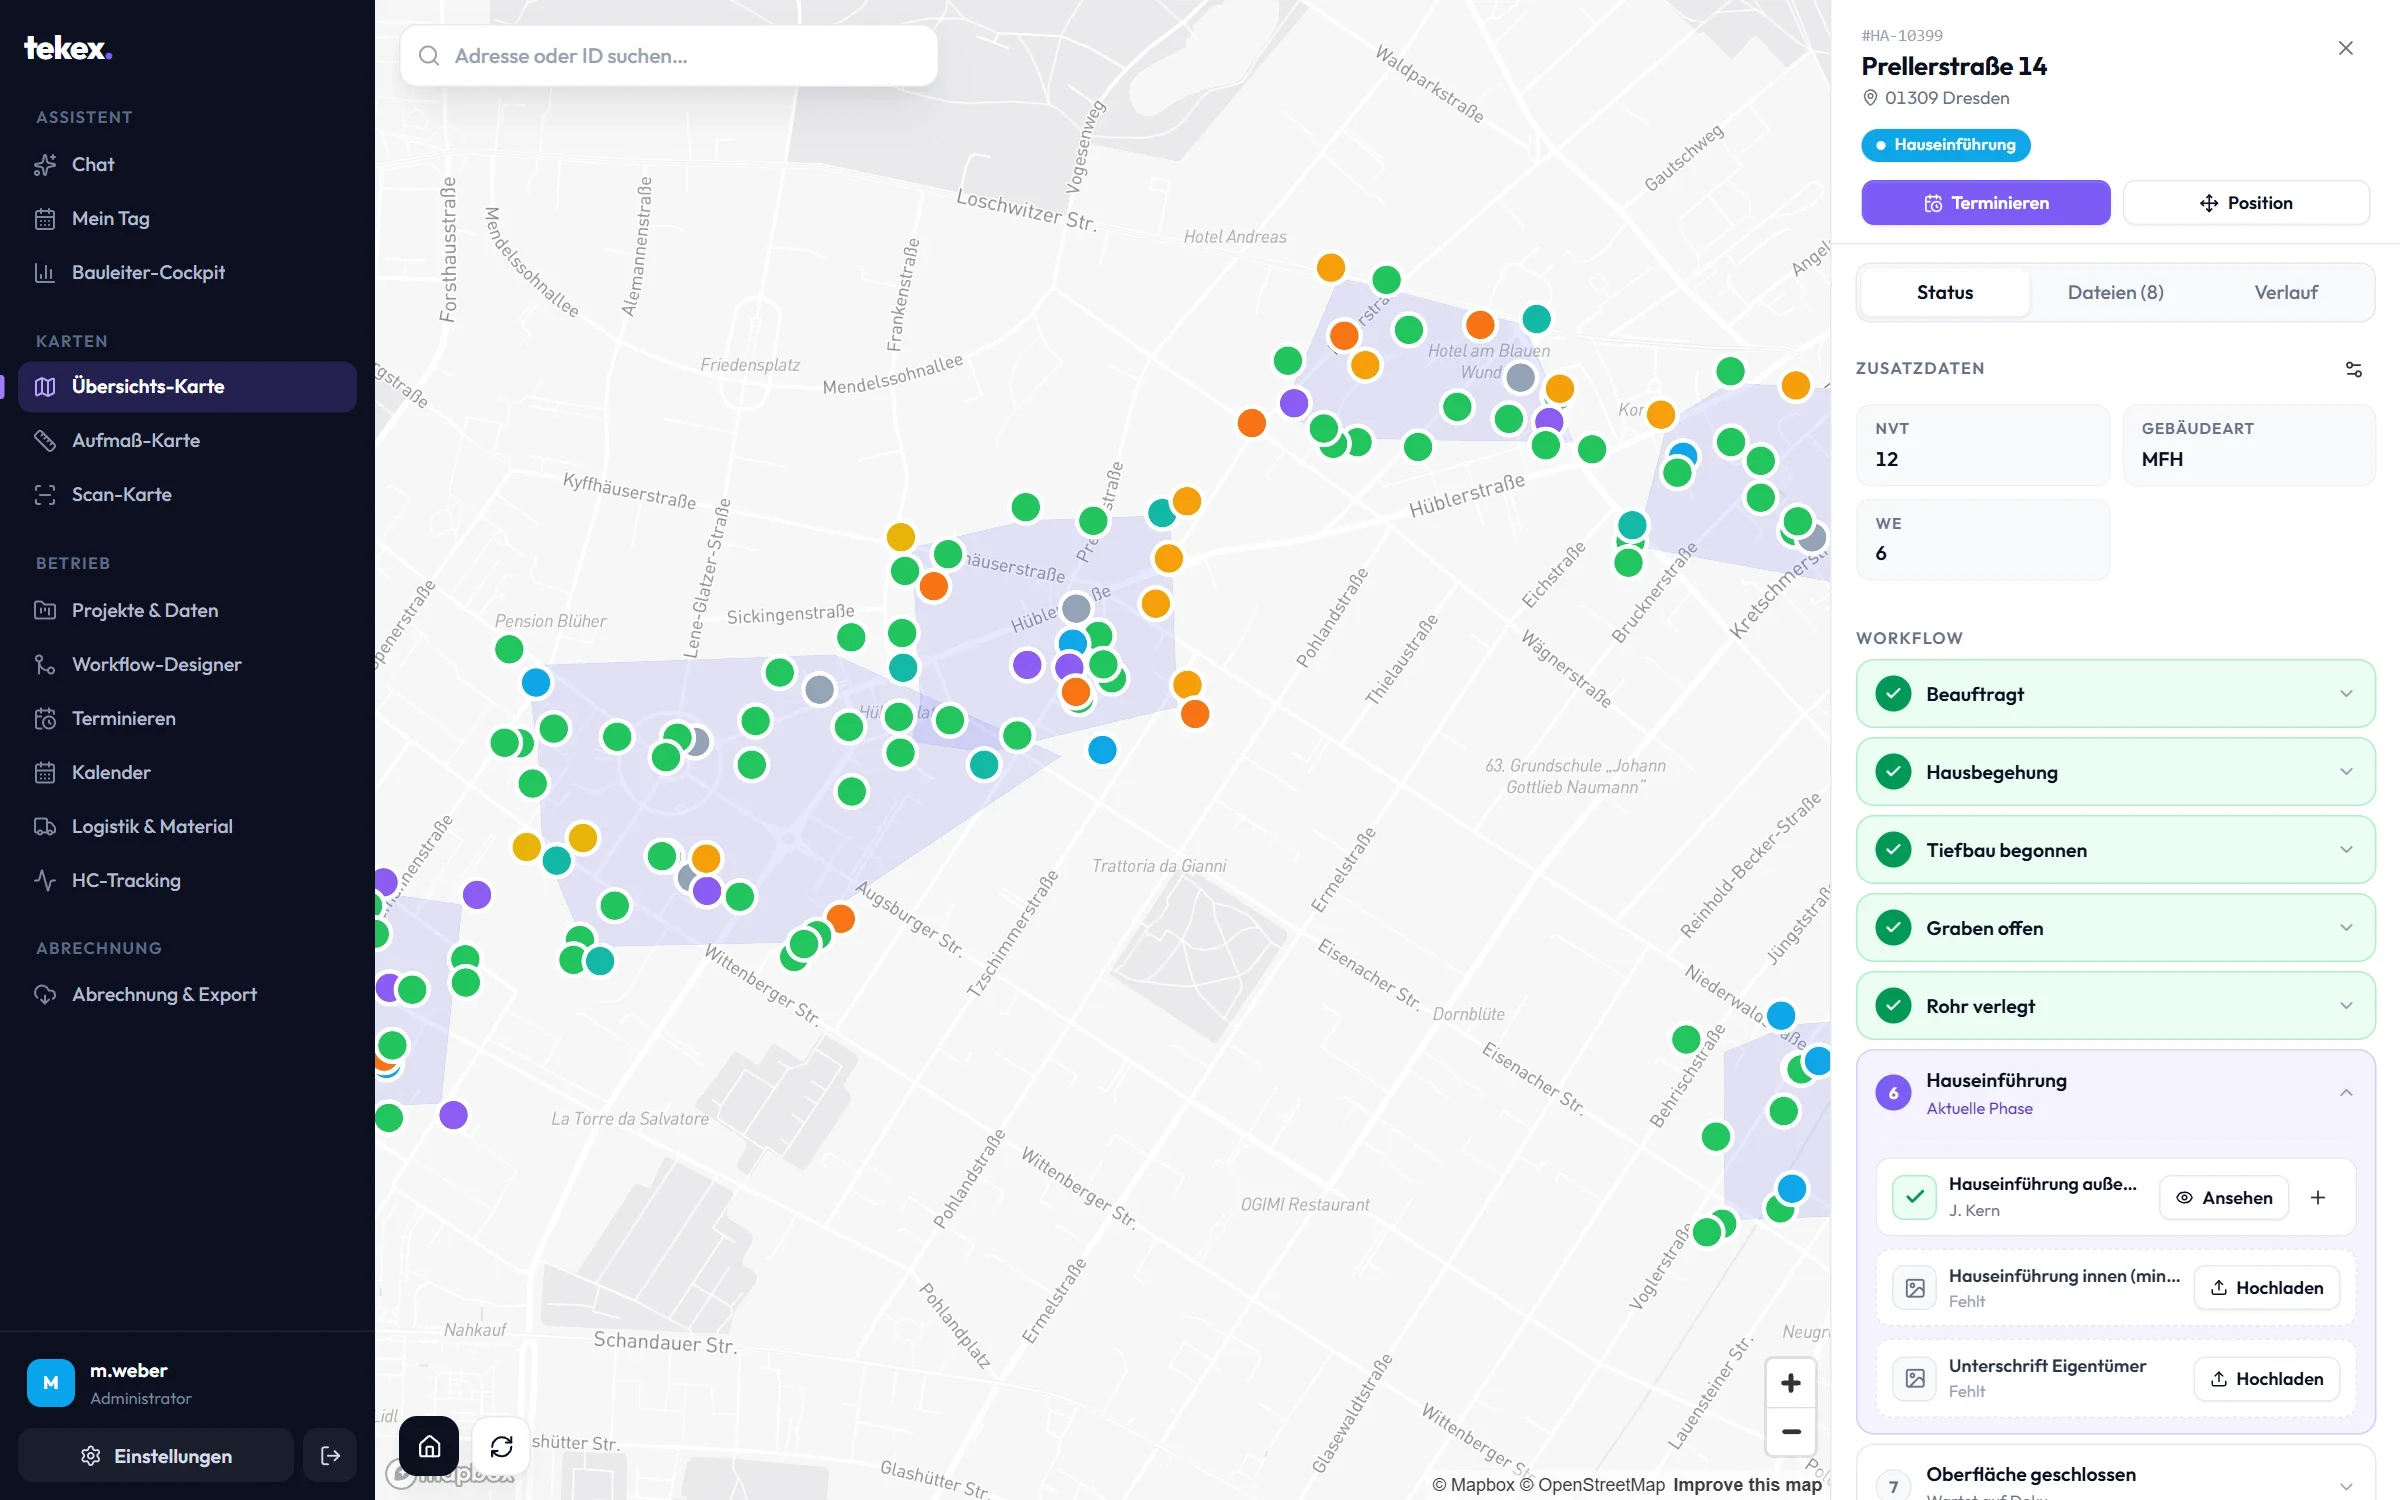Click the m.weber user avatar
Screen dimensions: 2400x1500
point(51,1383)
